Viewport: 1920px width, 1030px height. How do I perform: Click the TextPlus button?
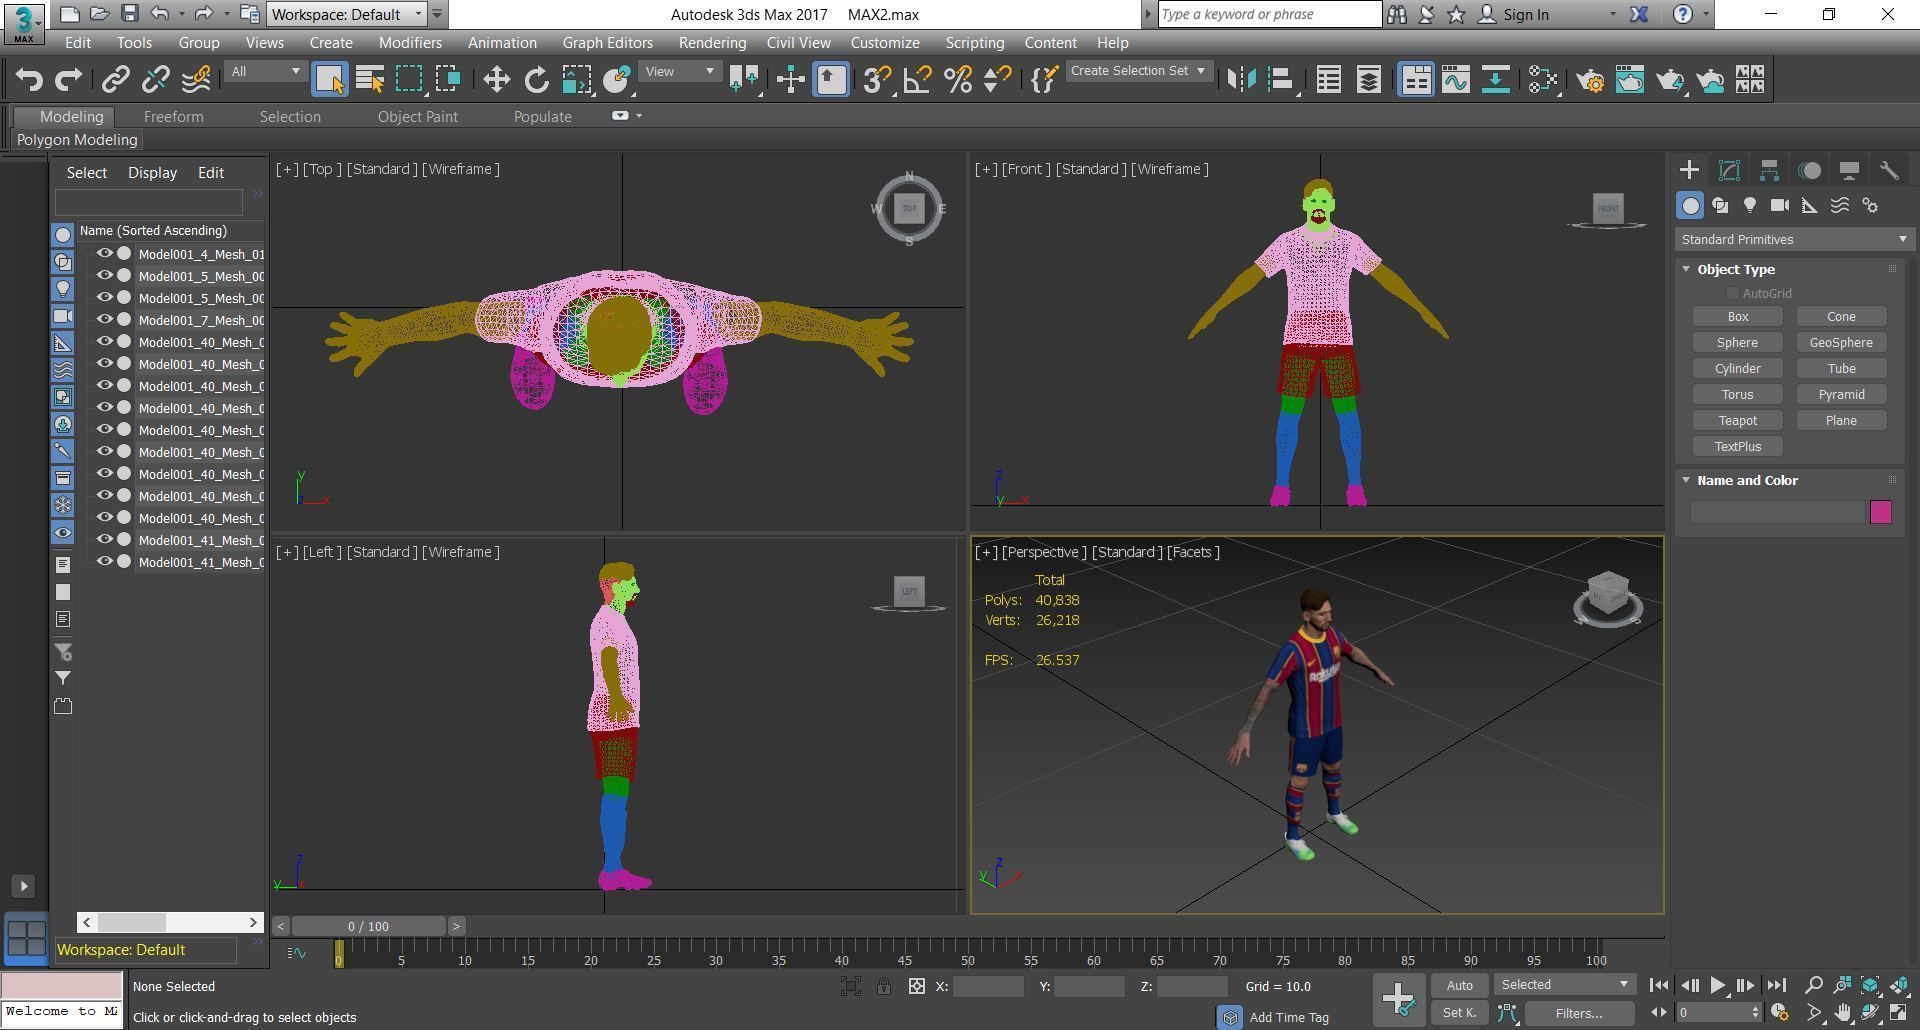(x=1738, y=446)
